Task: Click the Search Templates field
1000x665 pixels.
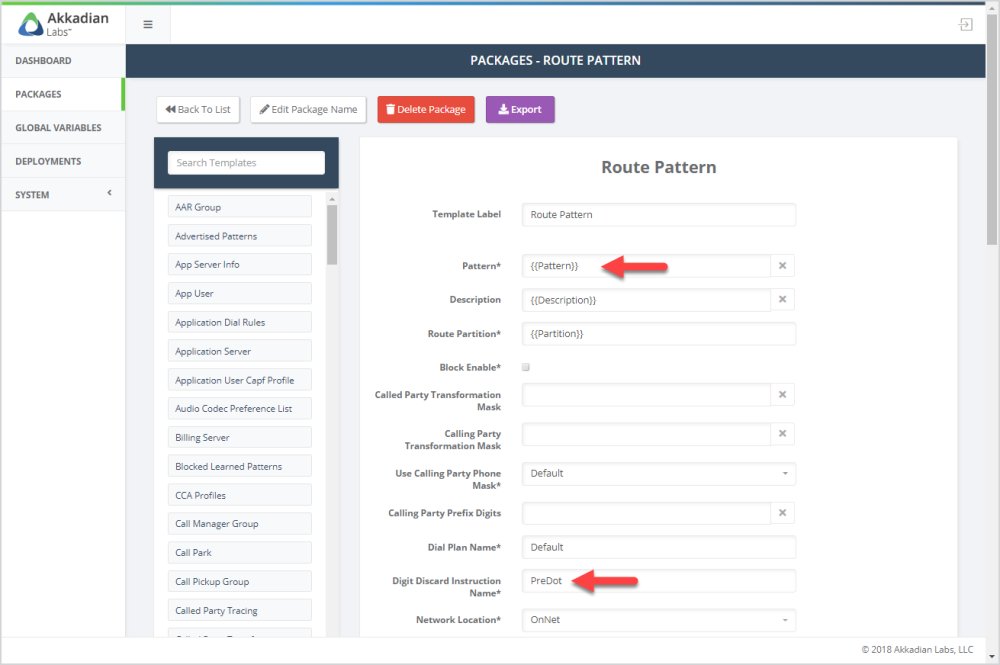Action: [x=246, y=163]
